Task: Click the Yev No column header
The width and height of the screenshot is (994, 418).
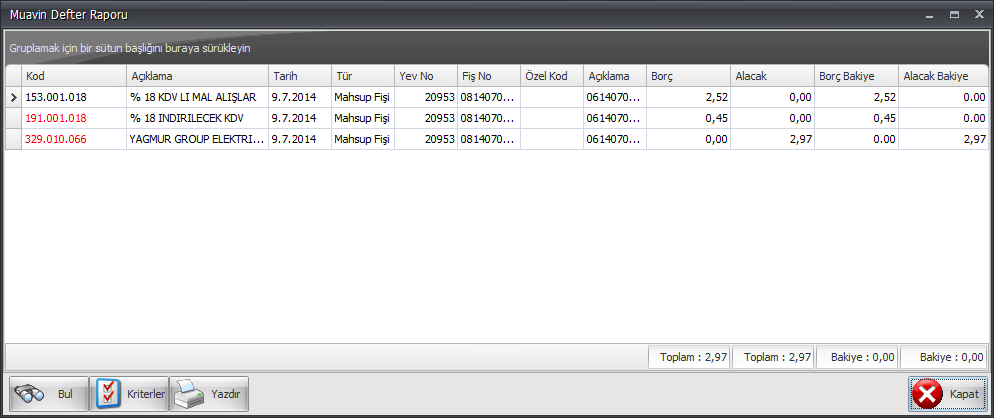Action: tap(426, 76)
